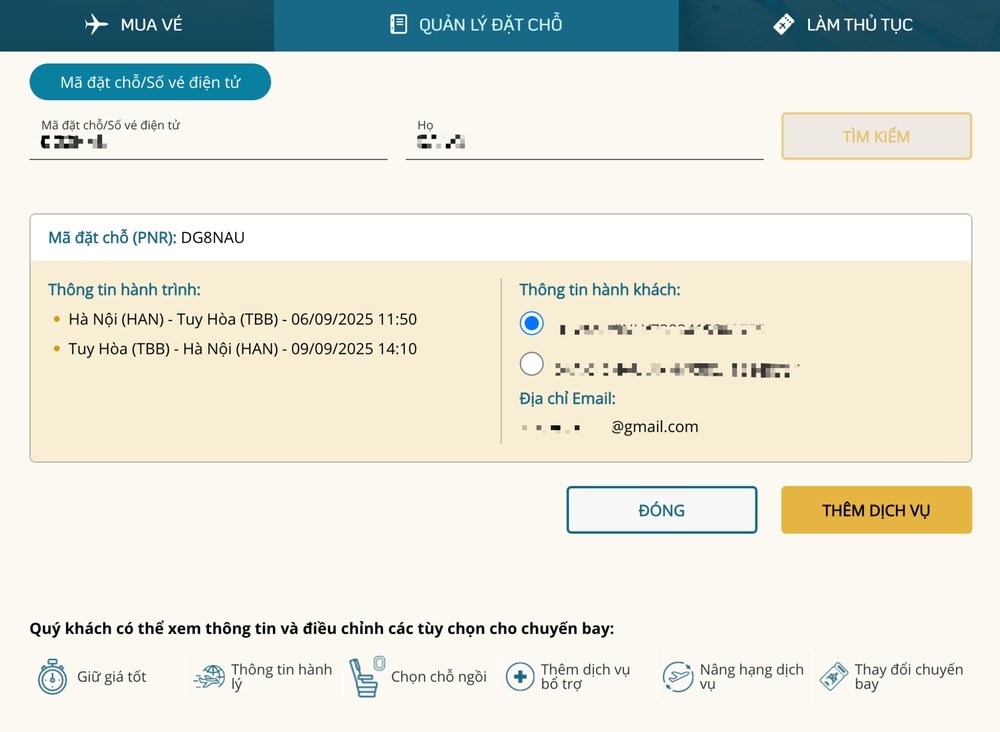Select the first passenger radio button
1000x732 pixels.
pyautogui.click(x=531, y=323)
